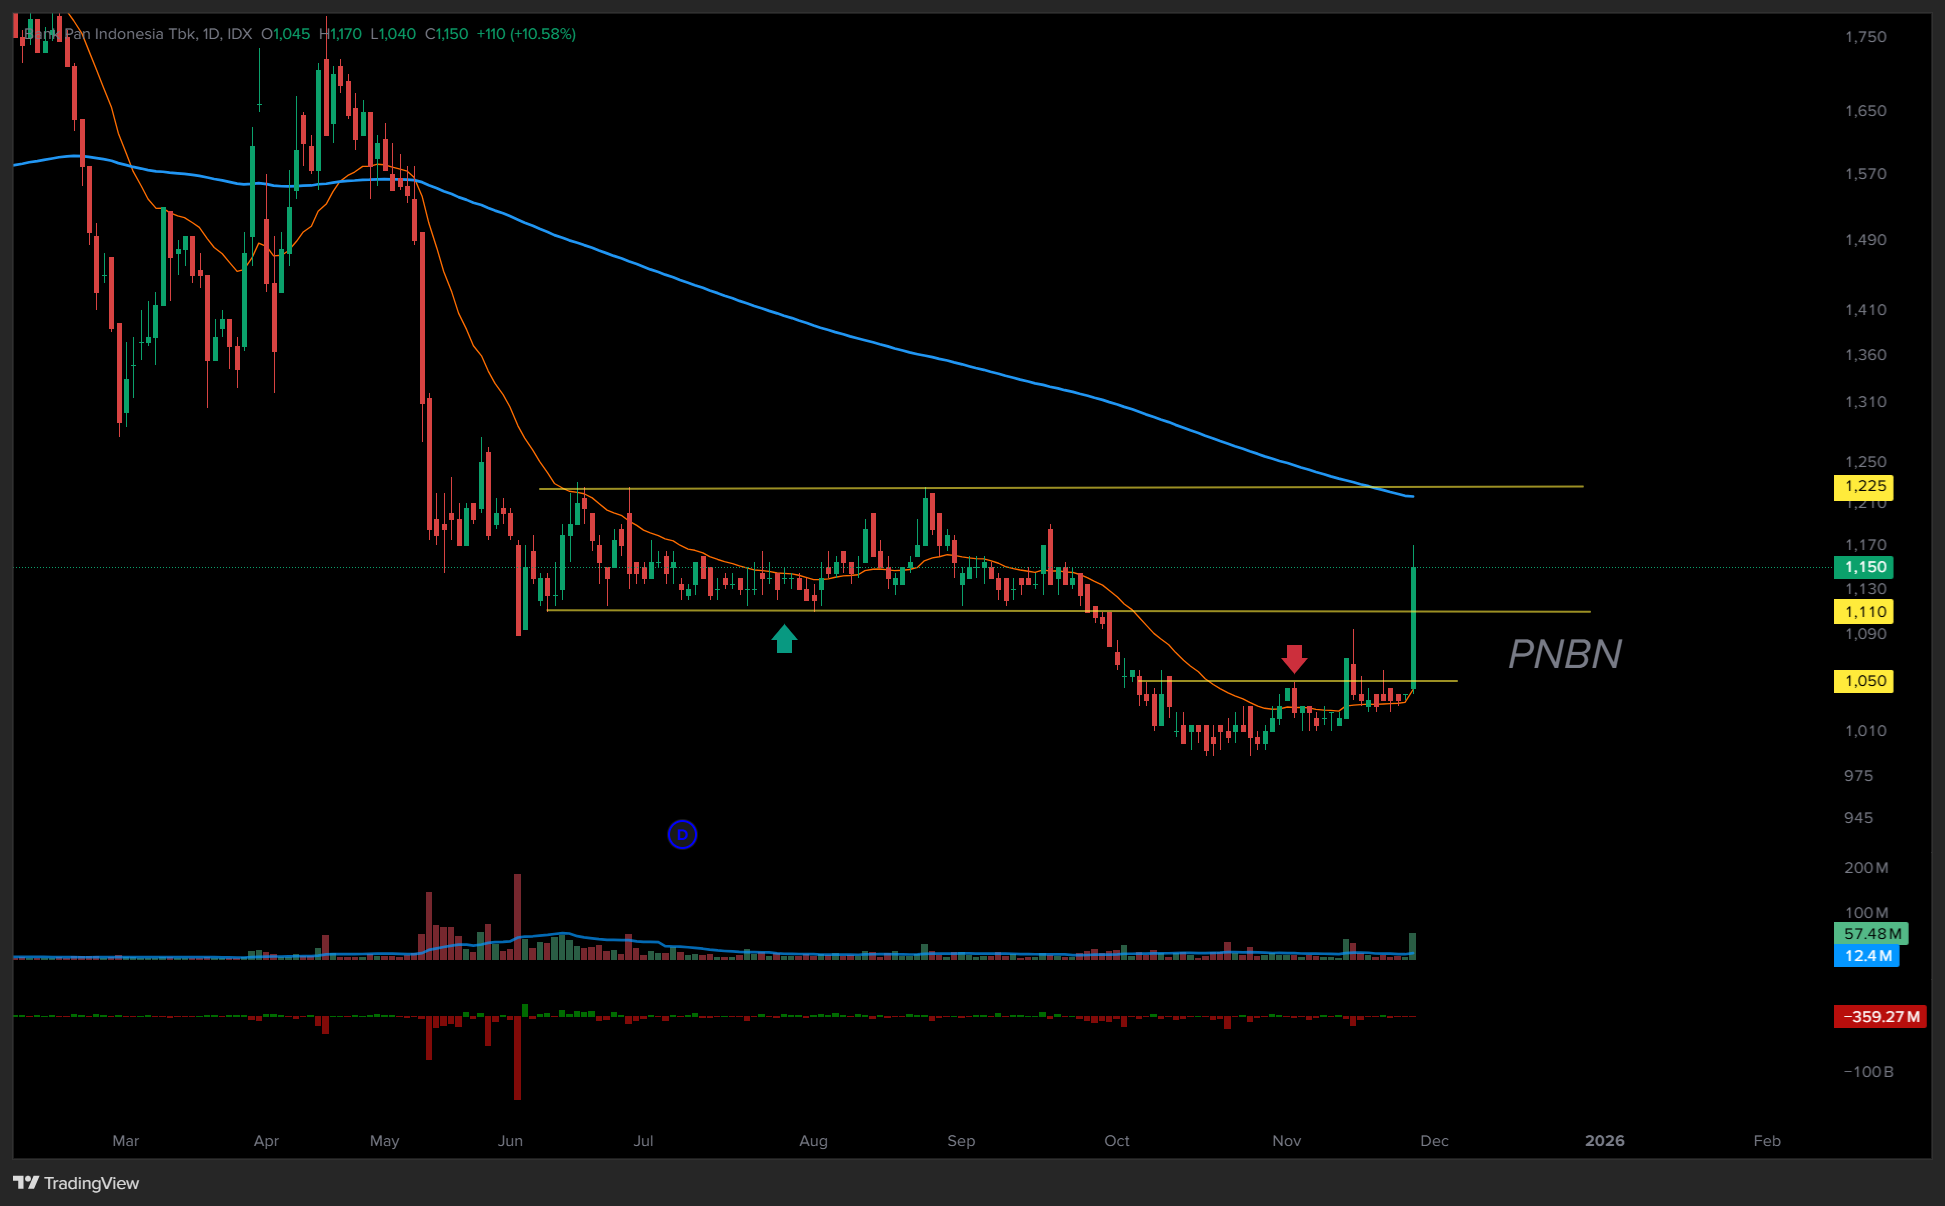Viewport: 1945px width, 1206px height.
Task: Click the tallest red volume bar in June
Action: (x=517, y=915)
